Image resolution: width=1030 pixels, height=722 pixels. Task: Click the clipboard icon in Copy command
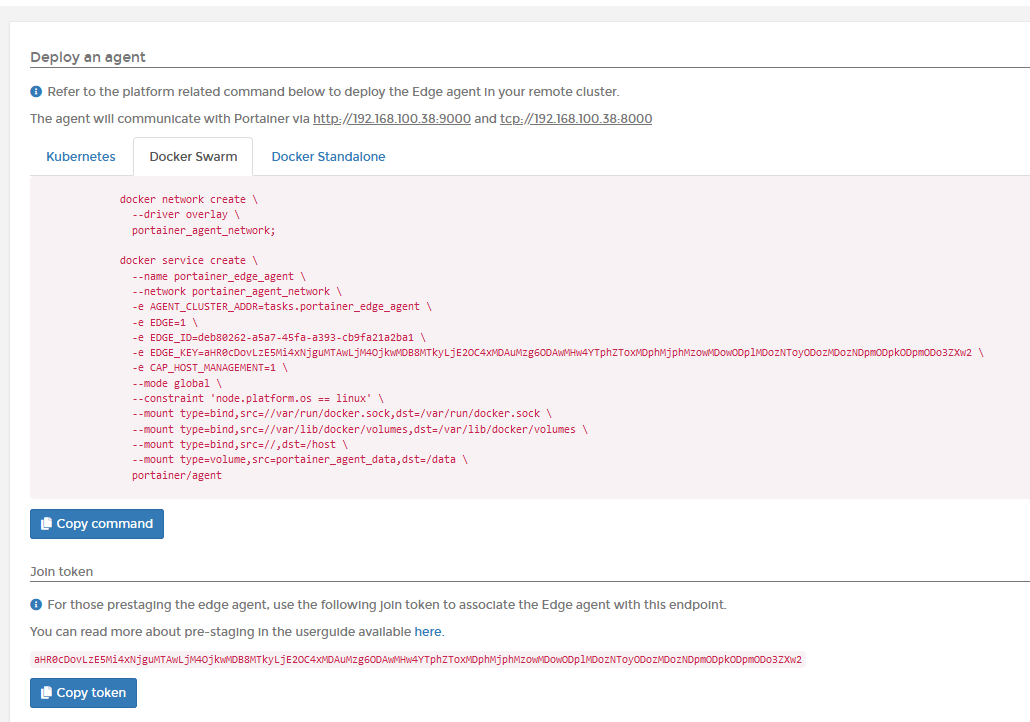pyautogui.click(x=46, y=524)
